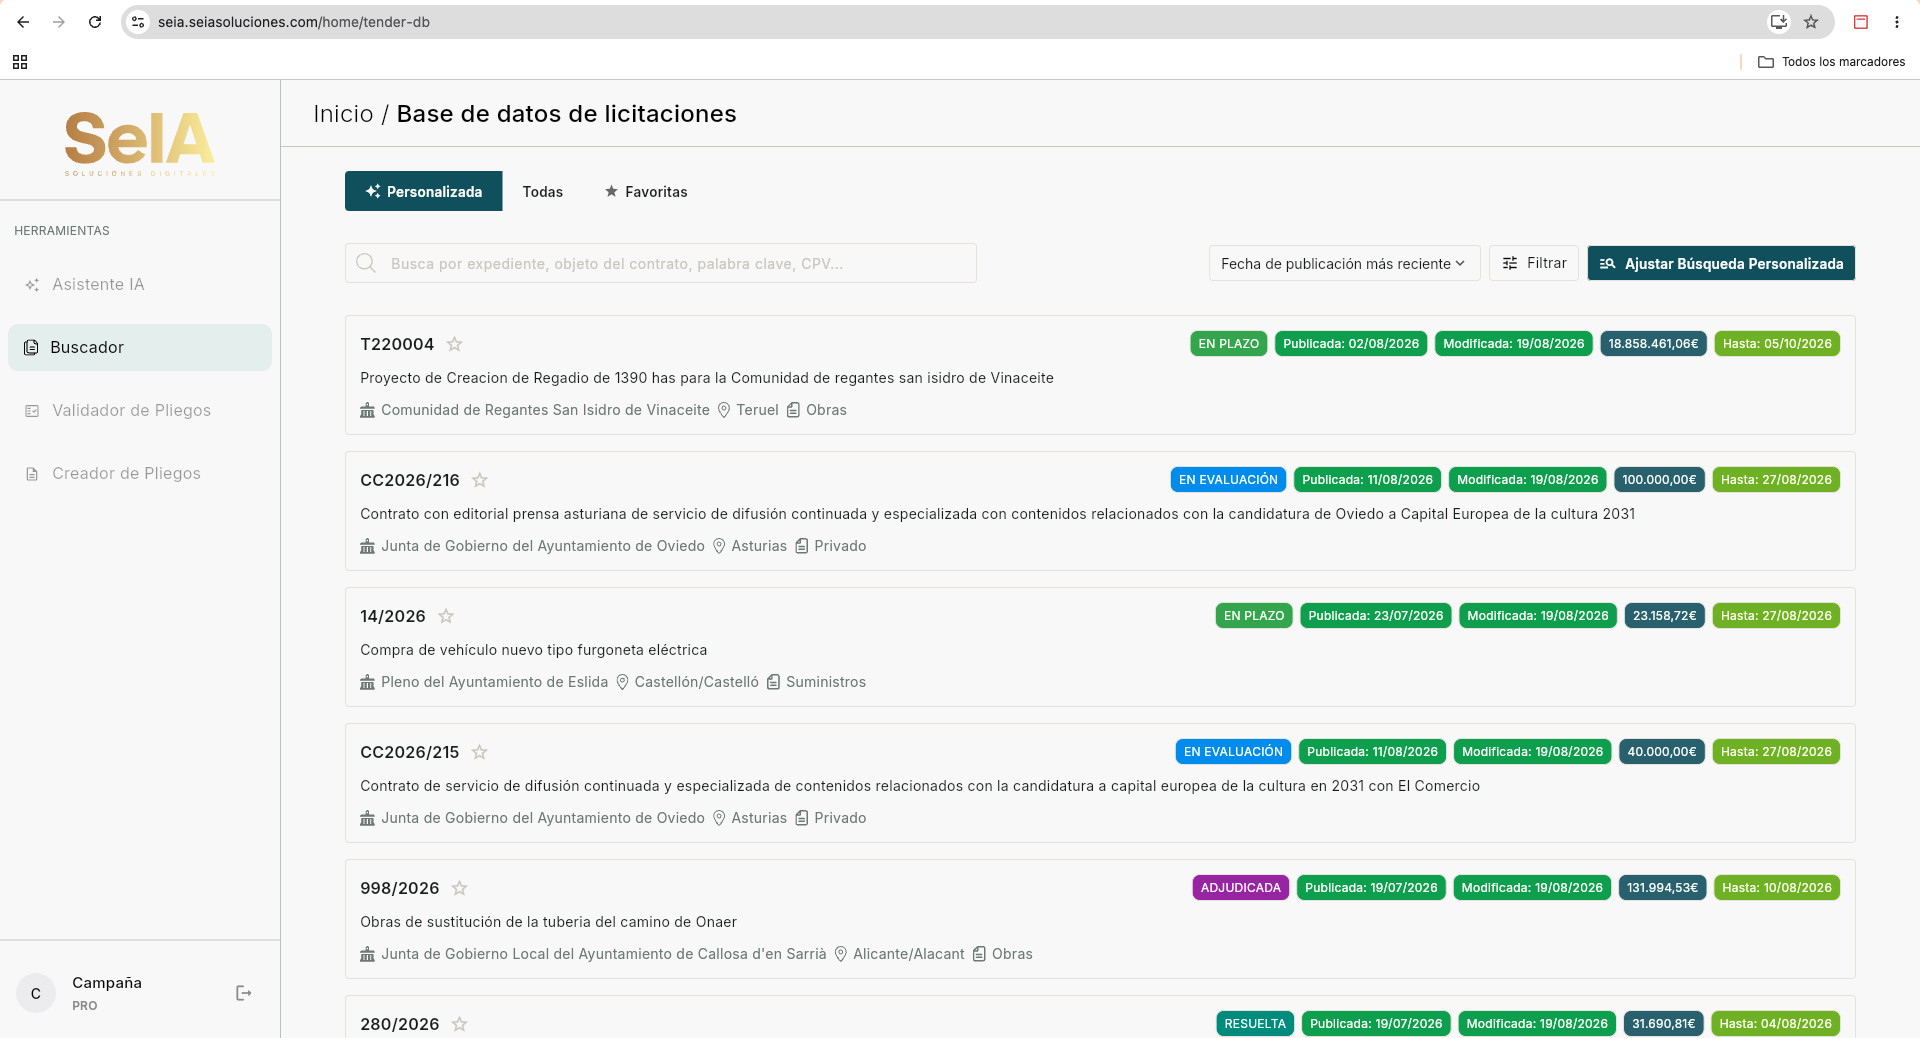The height and width of the screenshot is (1038, 1920).
Task: Open project description of Regadio de 1390 has
Action: coord(707,378)
